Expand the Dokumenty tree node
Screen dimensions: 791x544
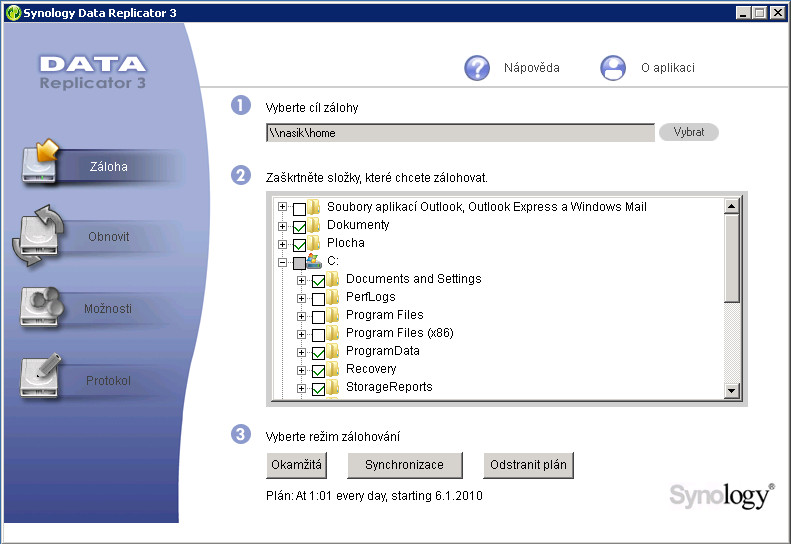pos(282,226)
